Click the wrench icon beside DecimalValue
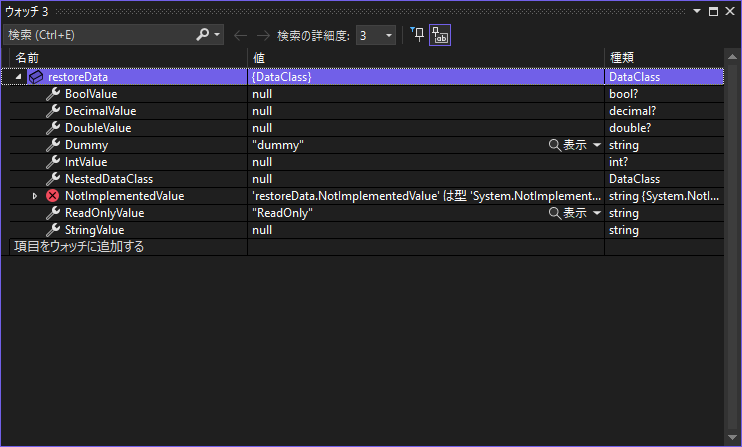 (x=53, y=111)
